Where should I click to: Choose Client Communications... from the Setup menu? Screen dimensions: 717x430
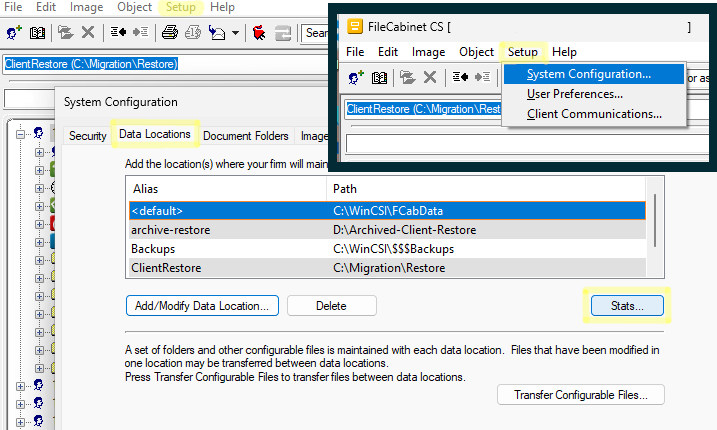594,114
